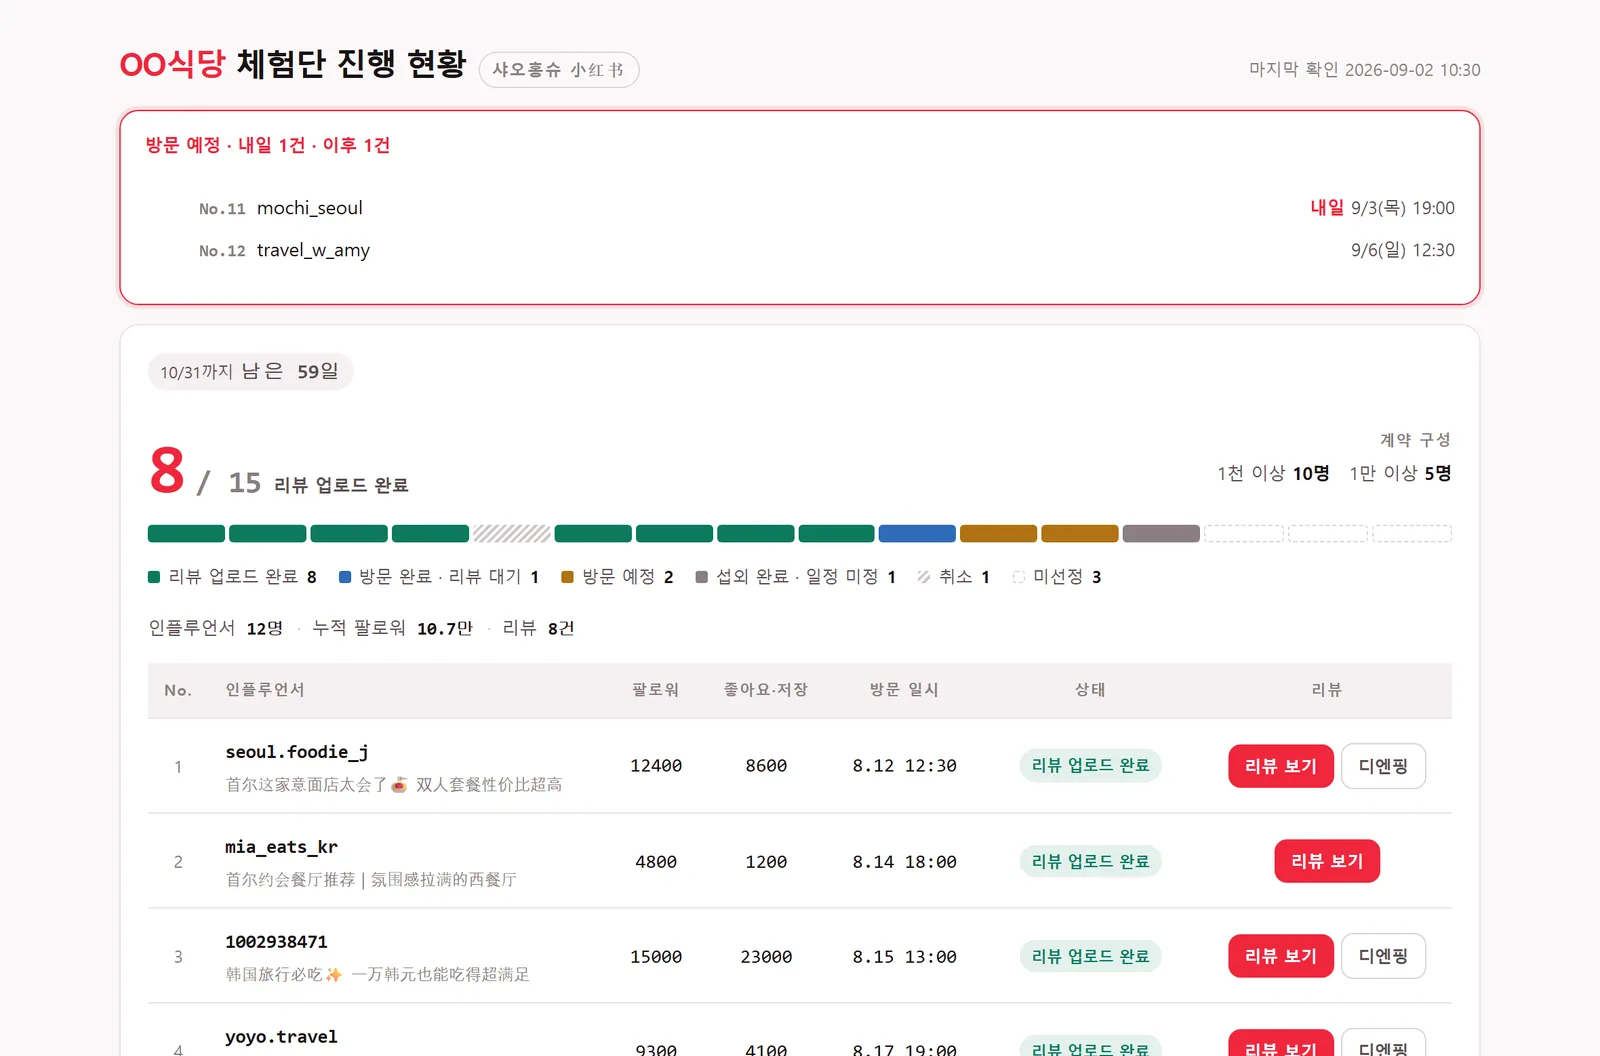Viewport: 1600px width, 1056px height.
Task: Click the 리뷰 column header
Action: coord(1327,690)
